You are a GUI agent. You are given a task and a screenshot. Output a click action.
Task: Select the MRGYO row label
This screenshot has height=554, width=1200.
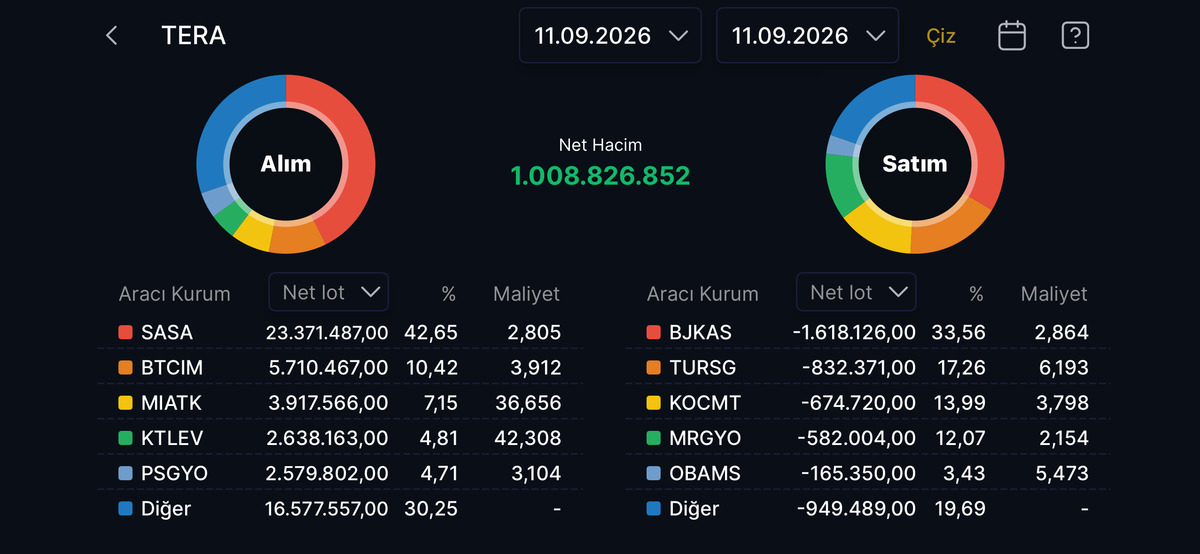[704, 438]
